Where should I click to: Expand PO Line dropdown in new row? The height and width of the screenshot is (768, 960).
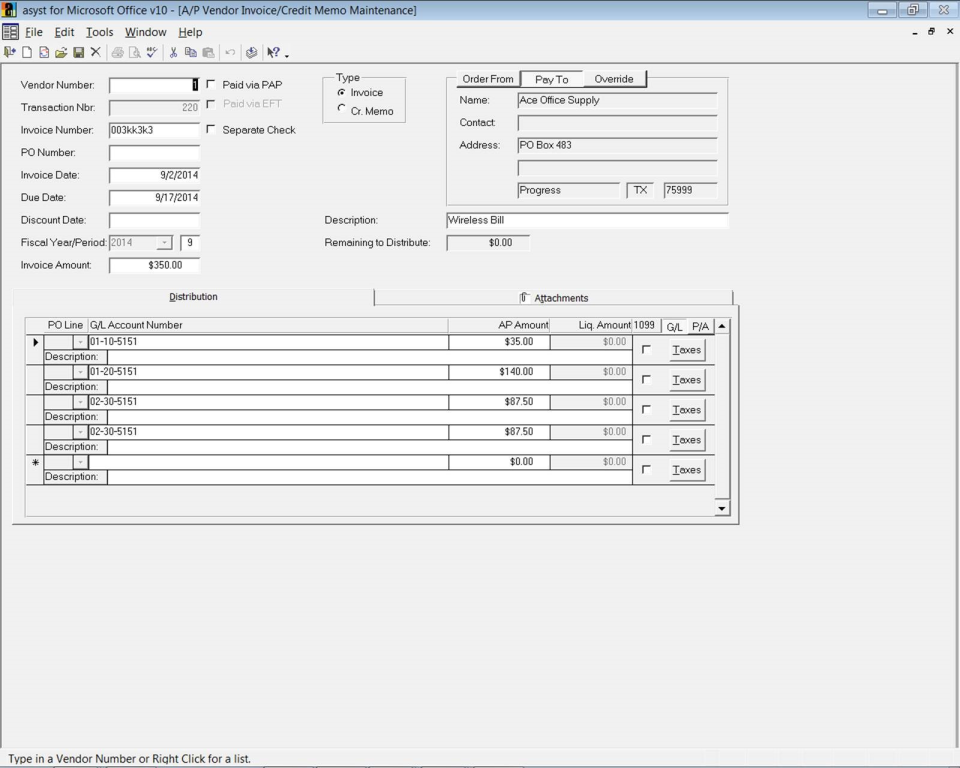click(80, 462)
